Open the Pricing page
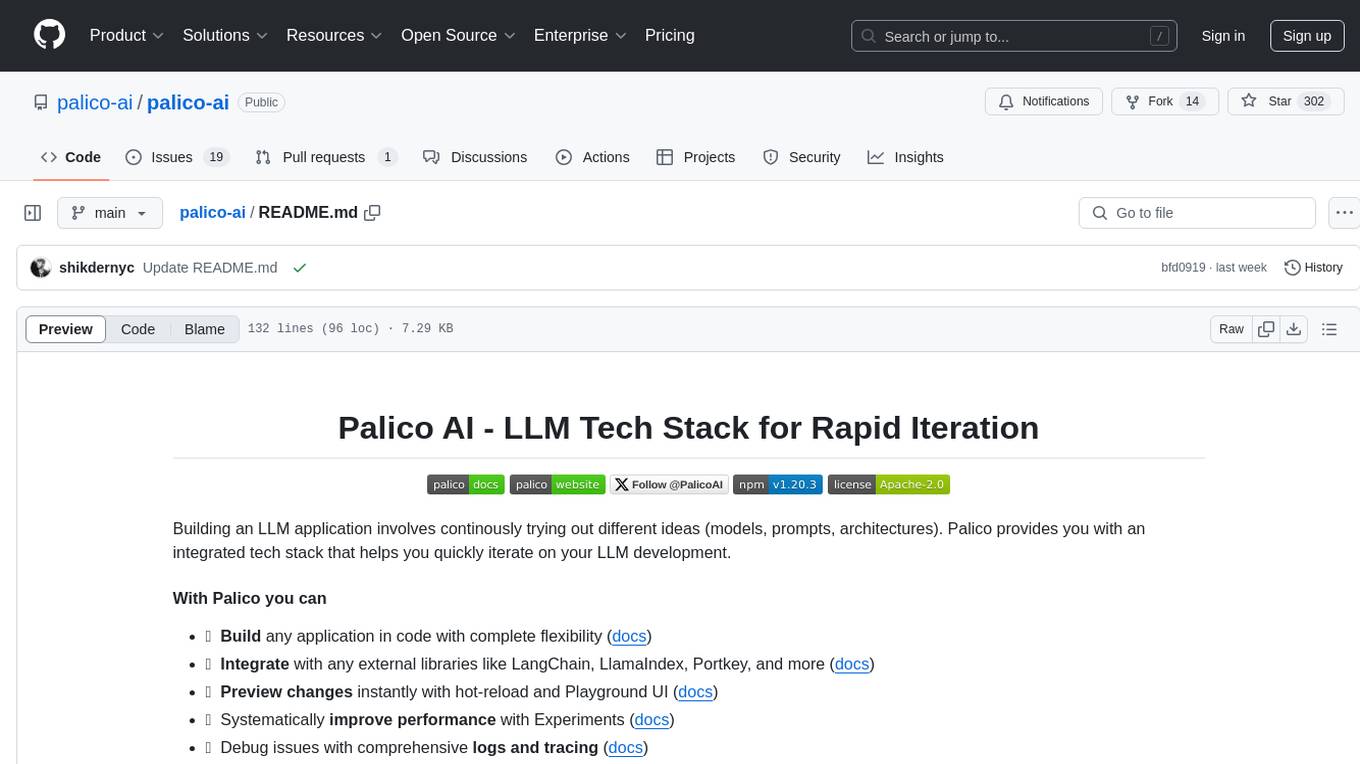The width and height of the screenshot is (1360, 764). point(670,35)
